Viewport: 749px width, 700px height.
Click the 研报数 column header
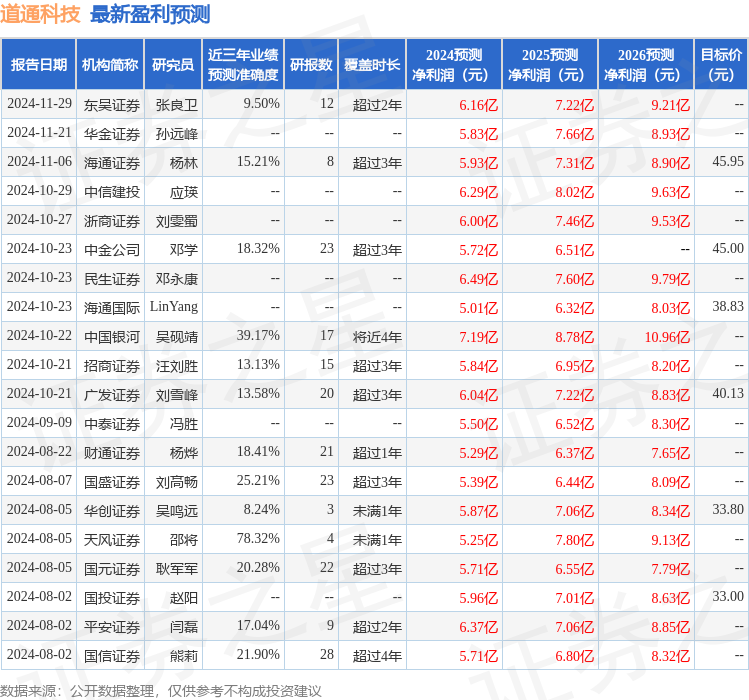(x=311, y=65)
